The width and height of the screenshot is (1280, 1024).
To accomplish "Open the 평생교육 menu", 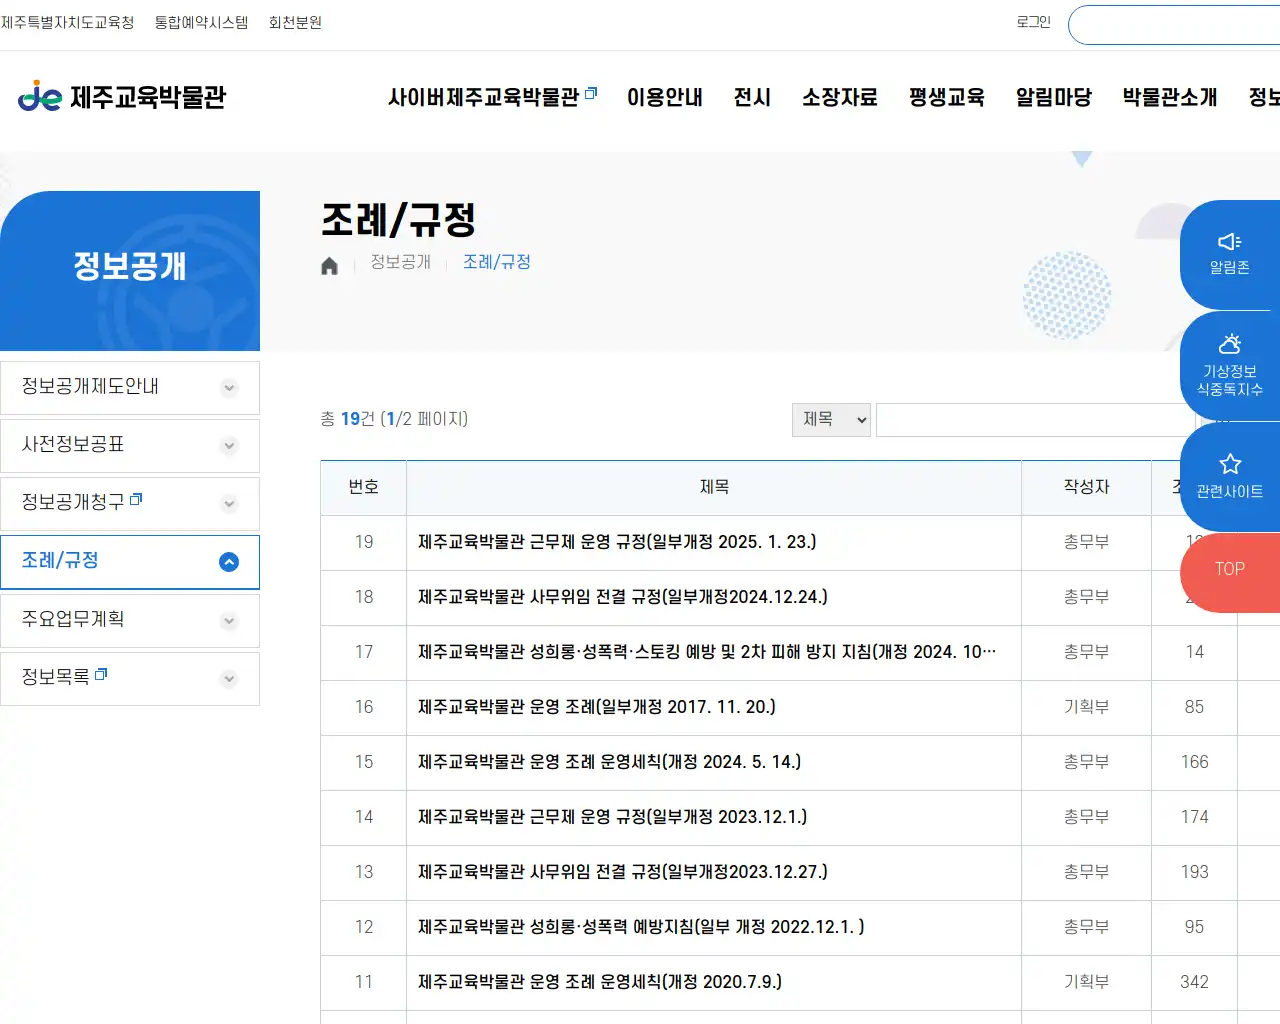I will 947,97.
